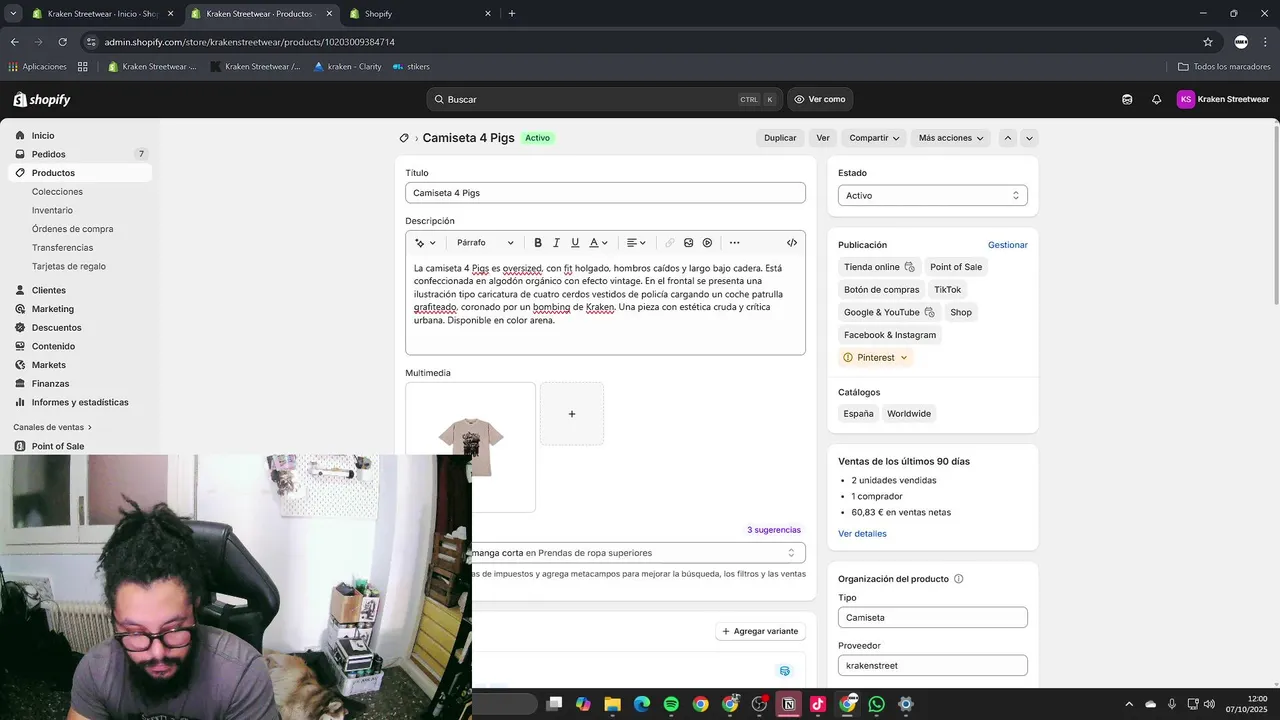Open the Más acciones dropdown
This screenshot has height=720, width=1280.
click(x=951, y=138)
